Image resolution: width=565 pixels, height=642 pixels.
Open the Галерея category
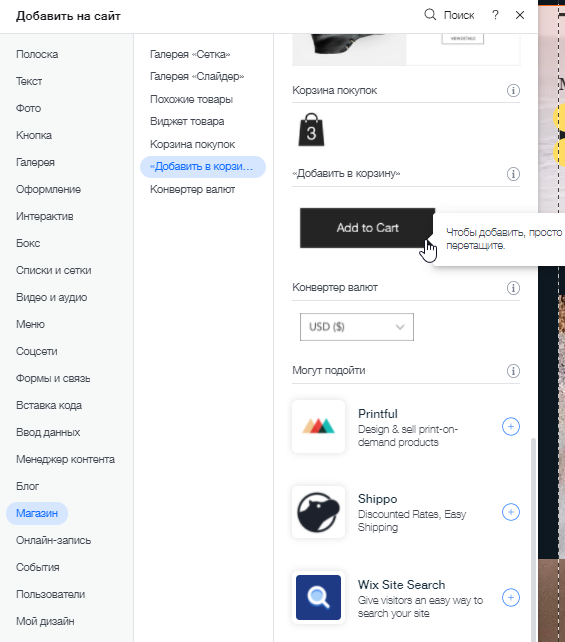35,162
